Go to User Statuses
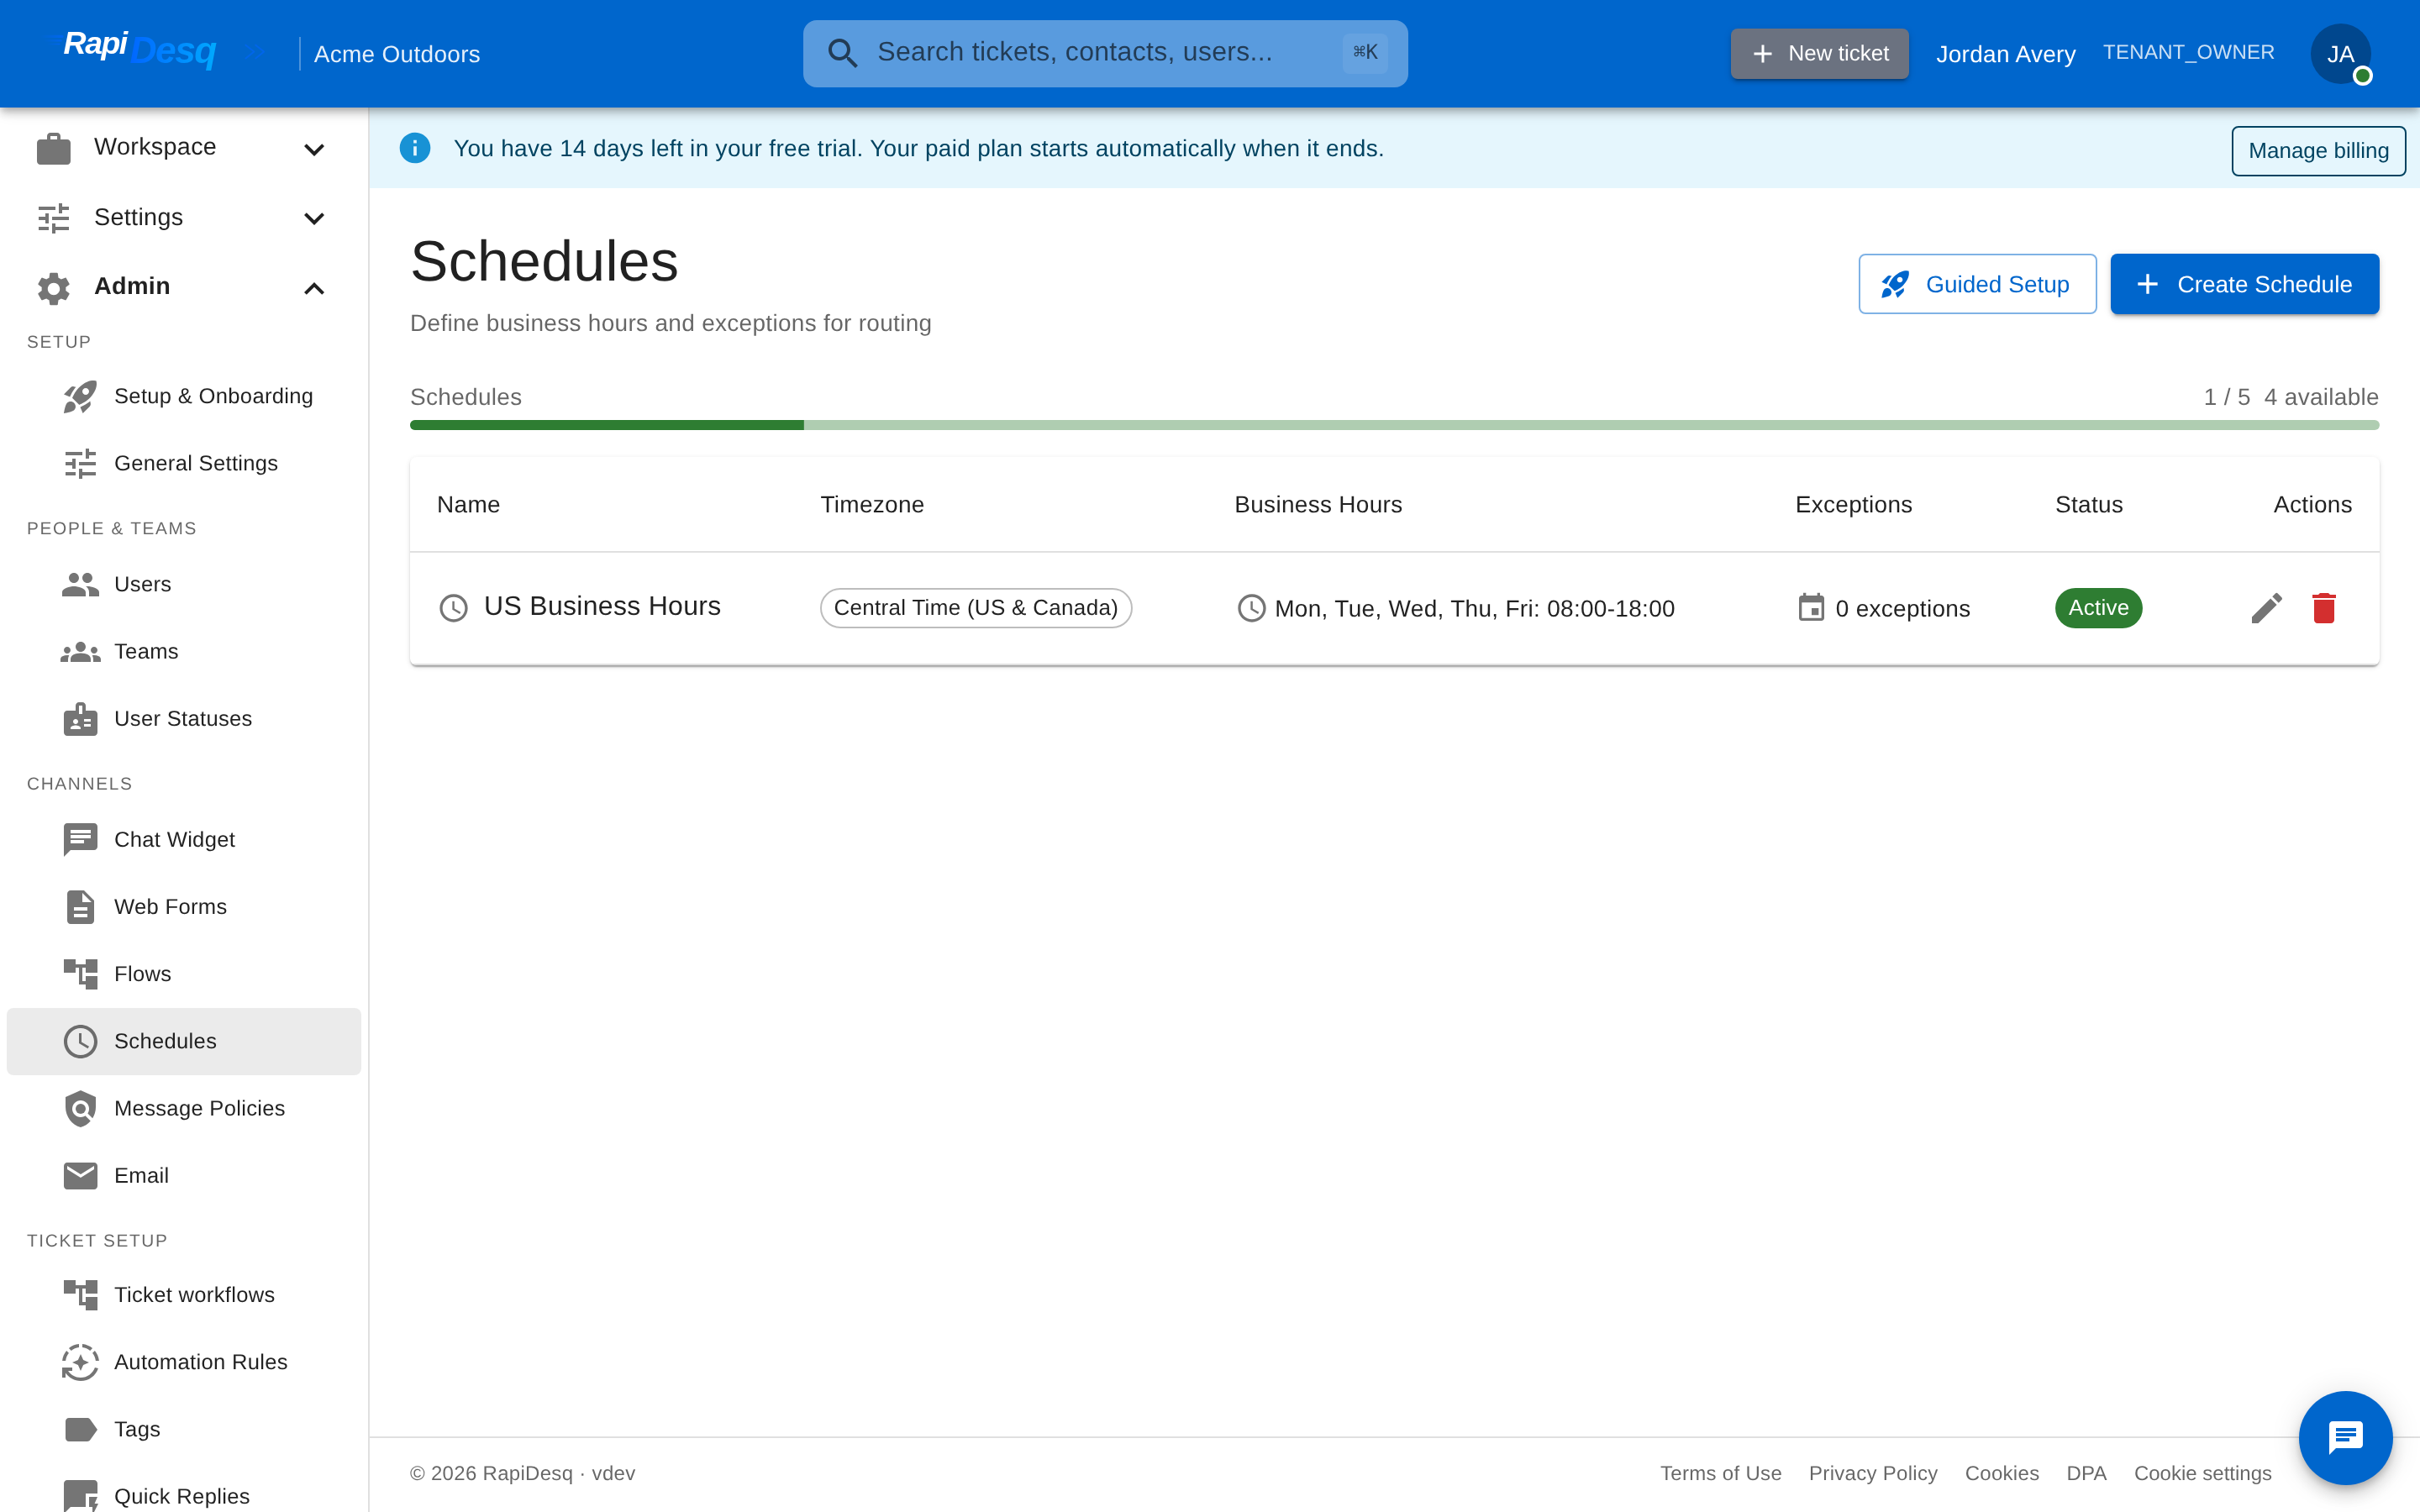The height and width of the screenshot is (1512, 2420). pos(184,718)
